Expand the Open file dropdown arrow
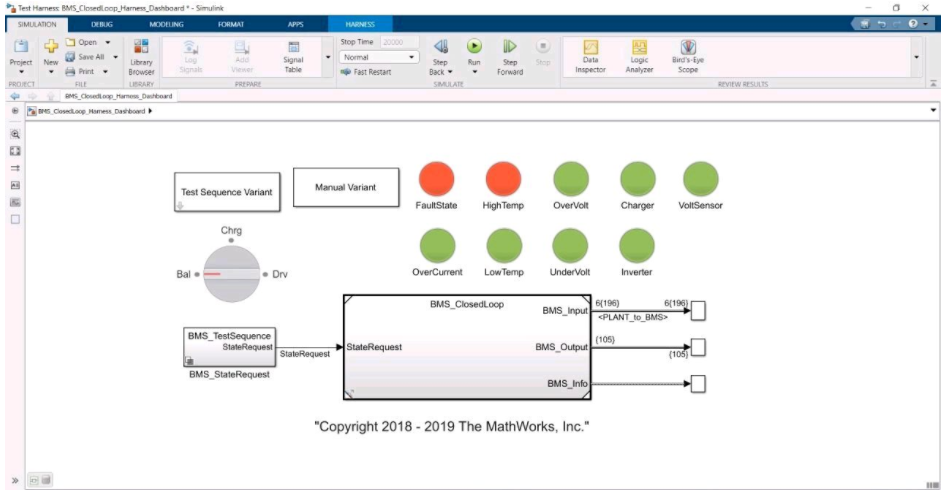949x498 pixels. 107,43
